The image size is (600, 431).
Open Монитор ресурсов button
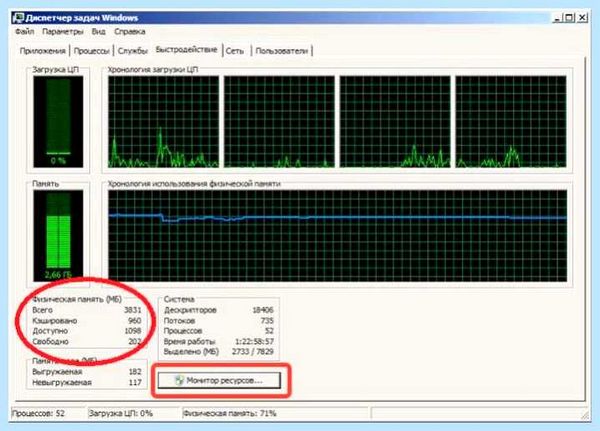(x=219, y=380)
